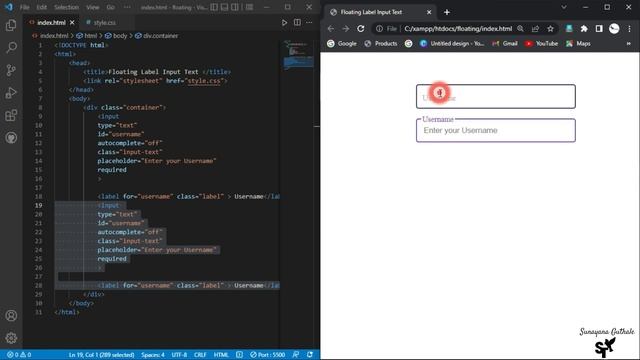The width and height of the screenshot is (640, 360).
Task: Toggle the Chrome side panel
Action: tap(599, 29)
